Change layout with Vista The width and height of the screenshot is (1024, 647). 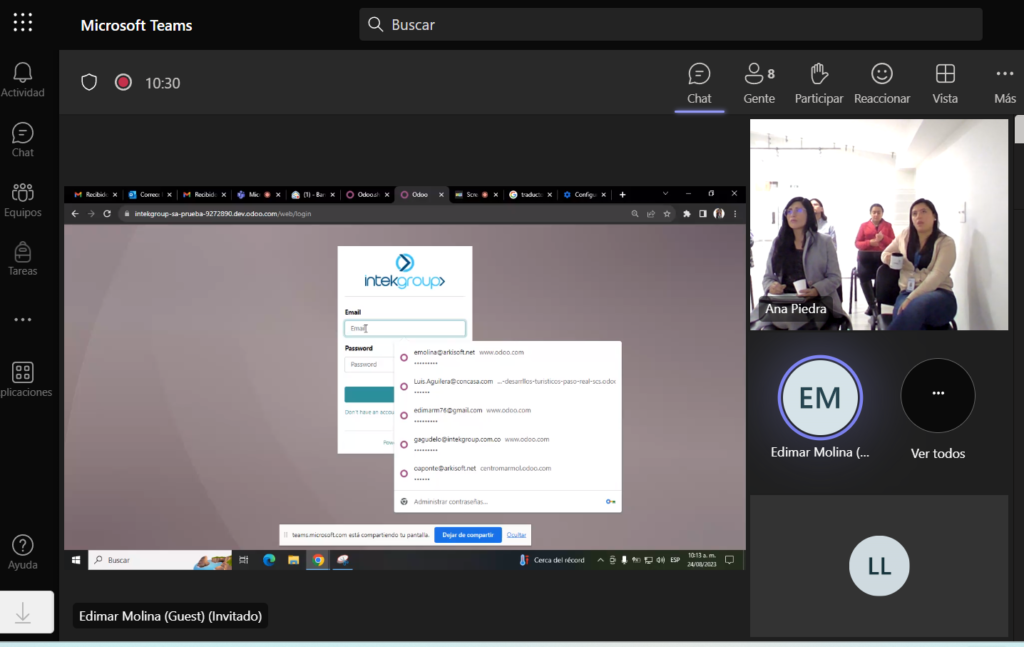(x=945, y=84)
